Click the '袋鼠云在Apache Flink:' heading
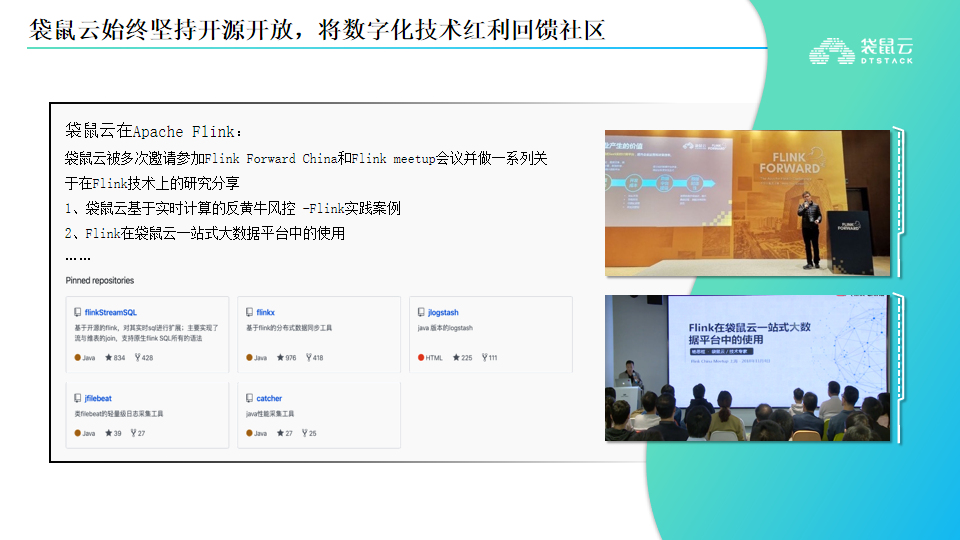This screenshot has width=960, height=540. (x=154, y=131)
